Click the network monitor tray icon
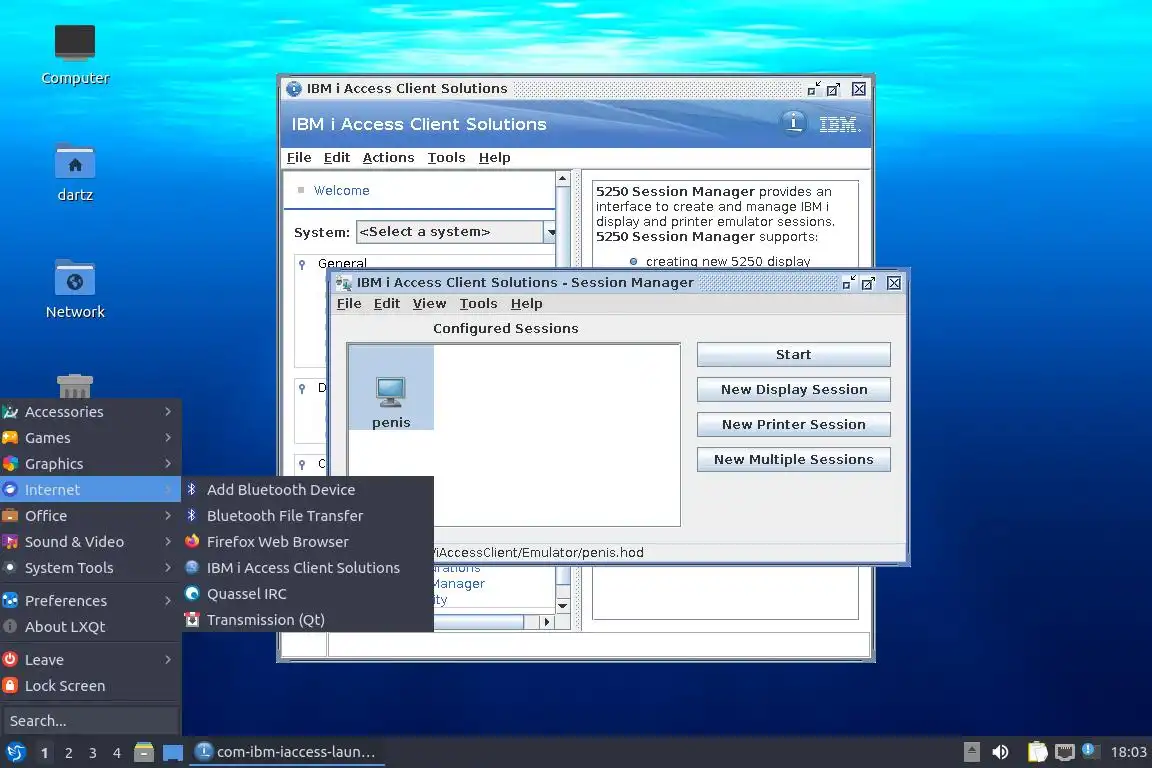Image resolution: width=1152 pixels, height=768 pixels. tap(1064, 752)
